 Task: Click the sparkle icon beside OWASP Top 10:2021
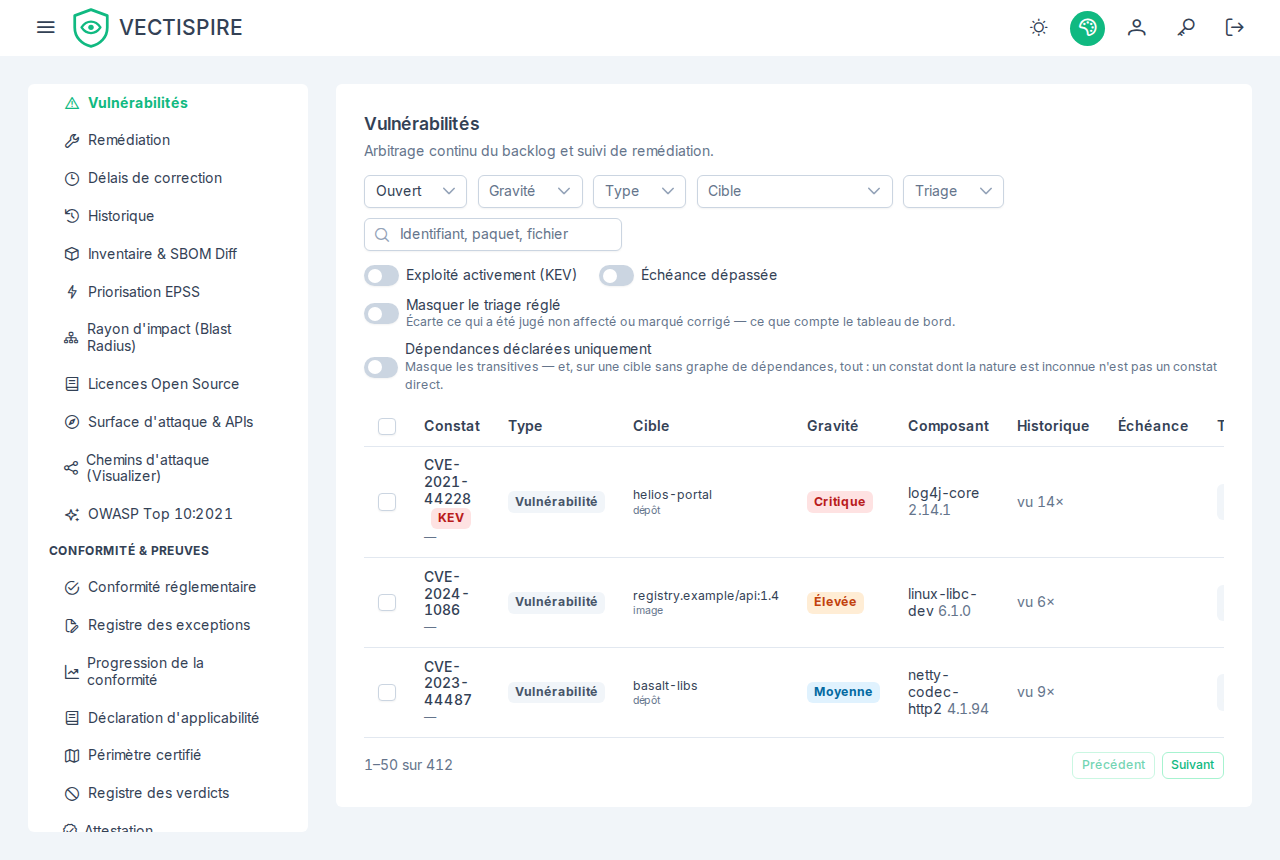tap(72, 514)
